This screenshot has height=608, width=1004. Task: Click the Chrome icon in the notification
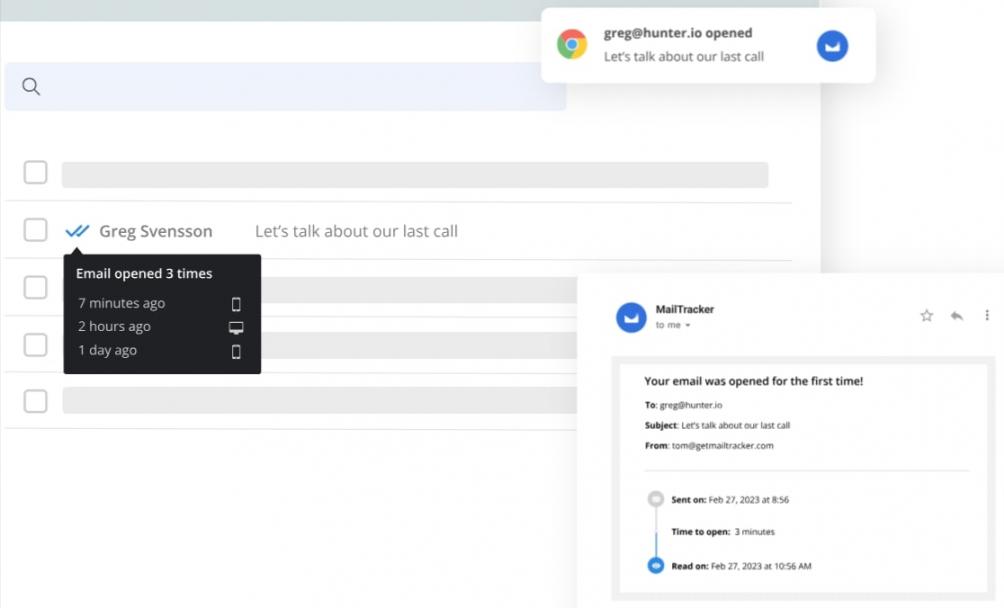(x=572, y=45)
